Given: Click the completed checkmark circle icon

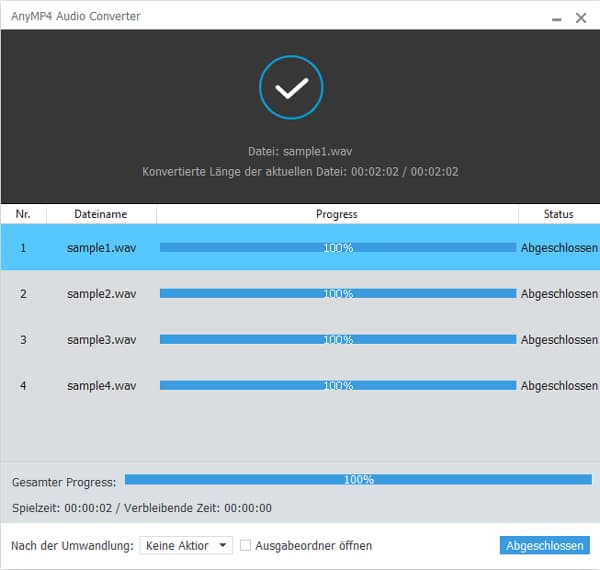Looking at the screenshot, I should click(x=291, y=88).
